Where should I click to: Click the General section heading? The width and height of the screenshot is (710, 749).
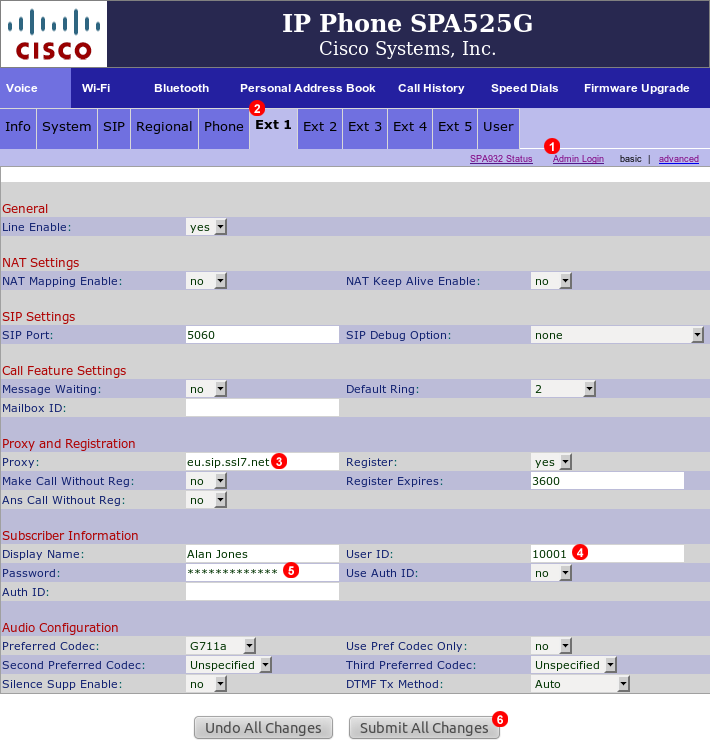coord(25,209)
